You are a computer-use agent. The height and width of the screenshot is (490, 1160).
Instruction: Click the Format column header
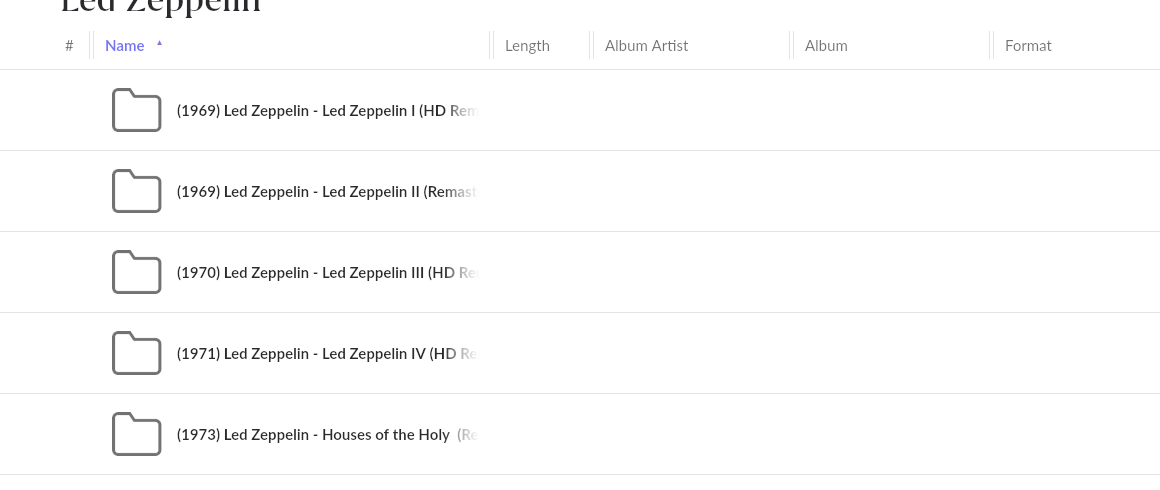[x=1028, y=46]
